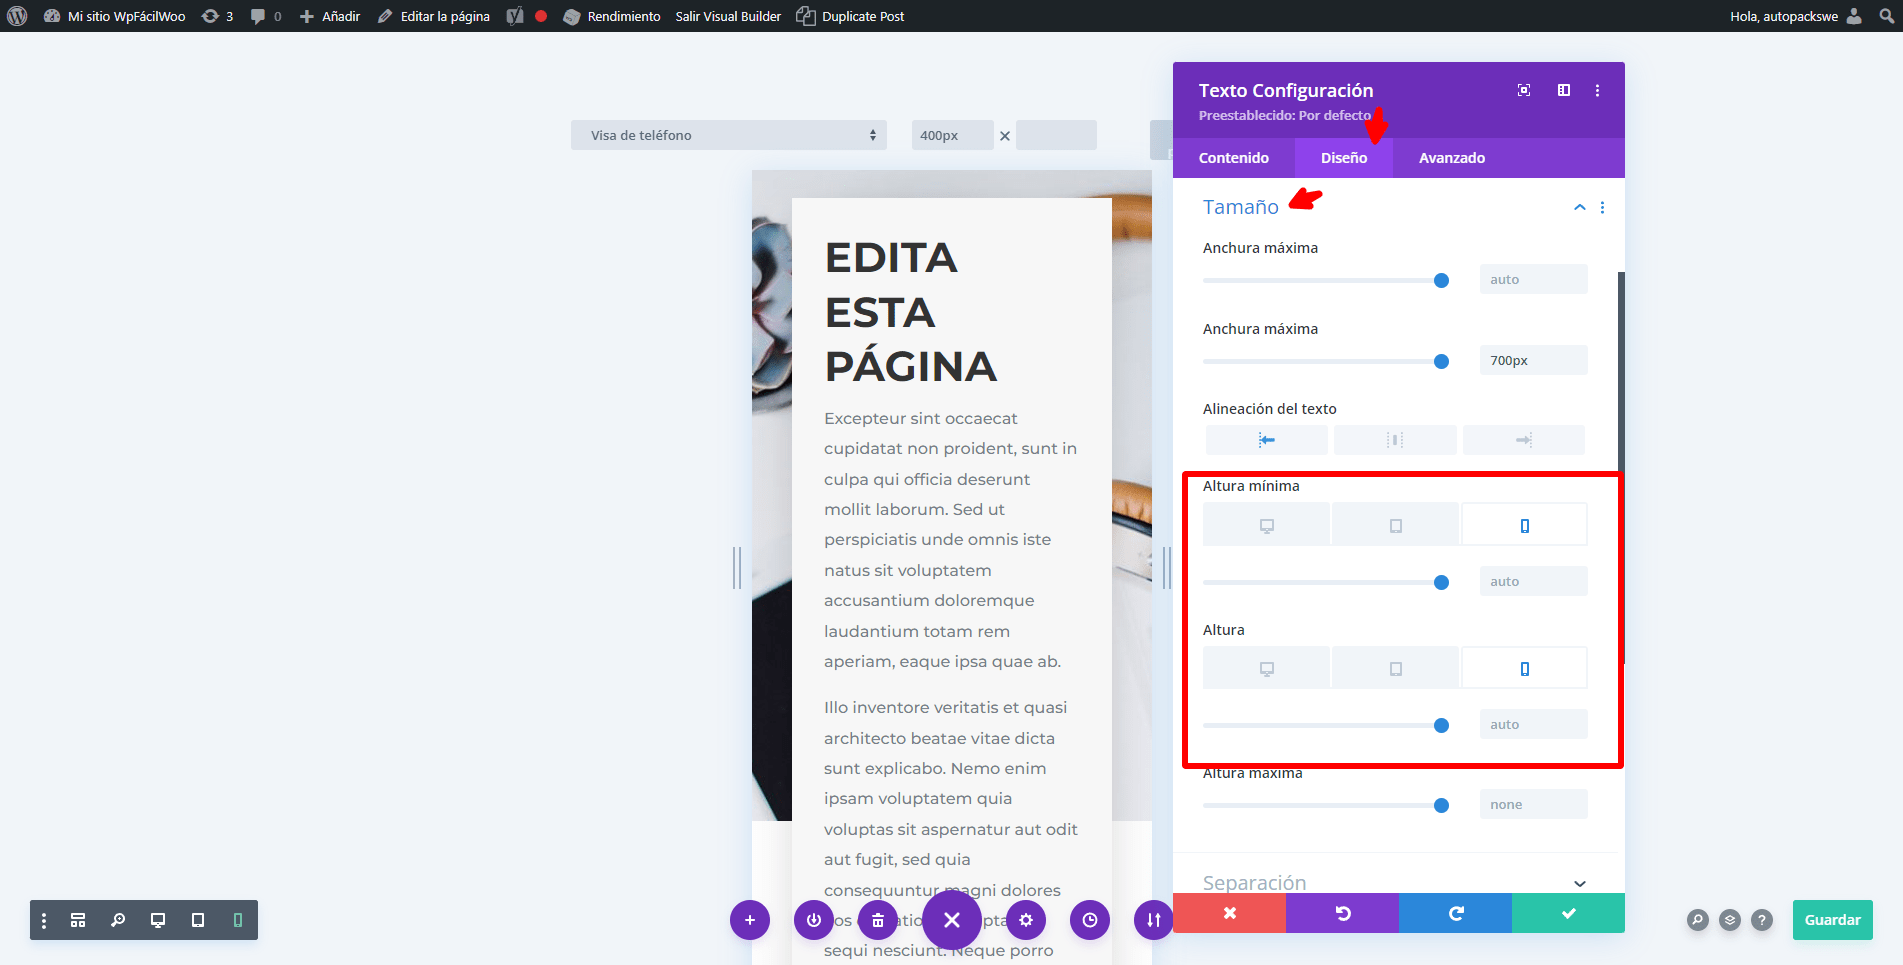Click the Altura slider handle
Viewport: 1903px width, 965px height.
pyautogui.click(x=1441, y=725)
